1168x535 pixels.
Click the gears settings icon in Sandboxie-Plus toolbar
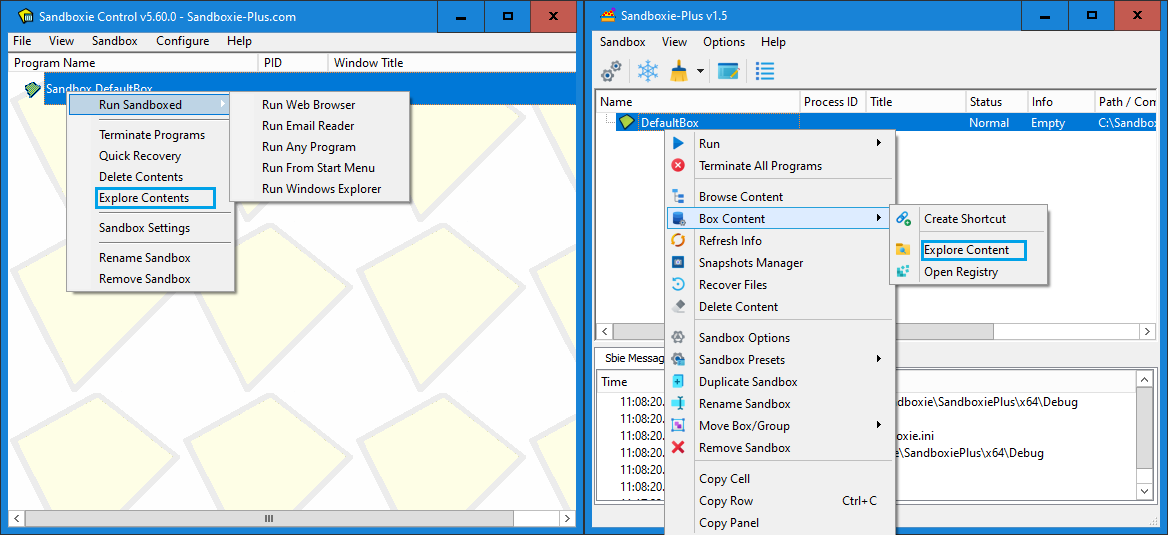click(x=611, y=71)
